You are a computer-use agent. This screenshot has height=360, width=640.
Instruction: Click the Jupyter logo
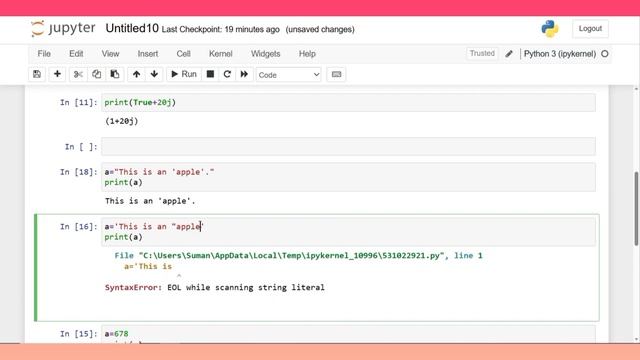pos(63,29)
